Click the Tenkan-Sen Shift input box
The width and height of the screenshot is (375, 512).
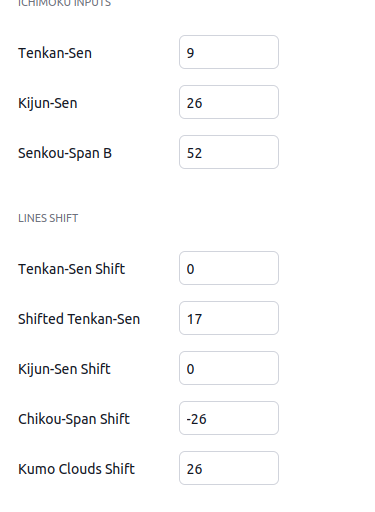(x=229, y=268)
